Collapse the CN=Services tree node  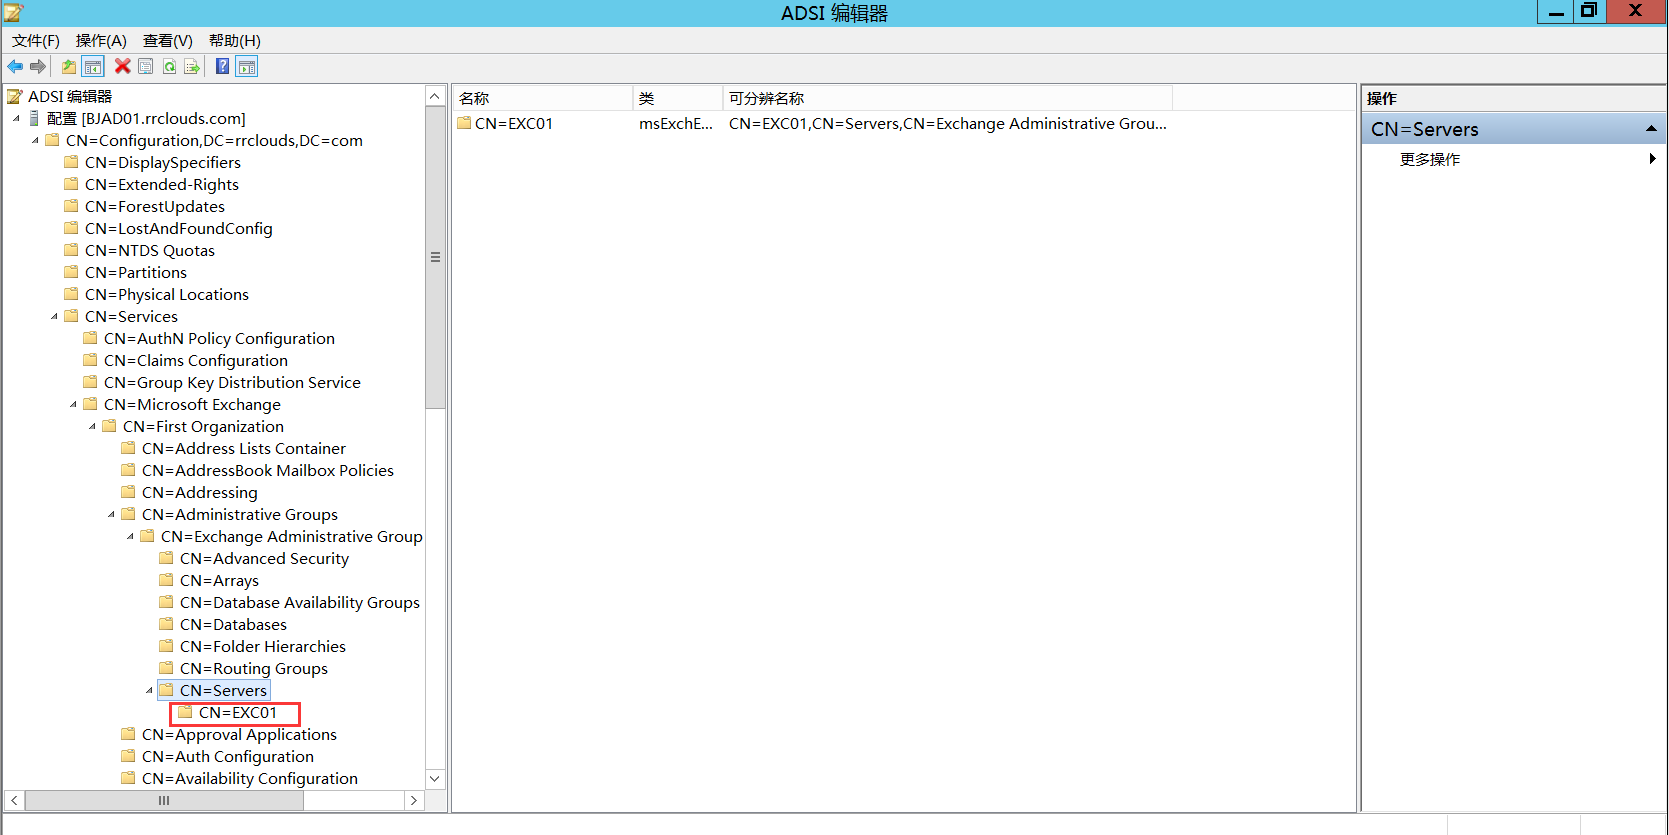click(54, 316)
